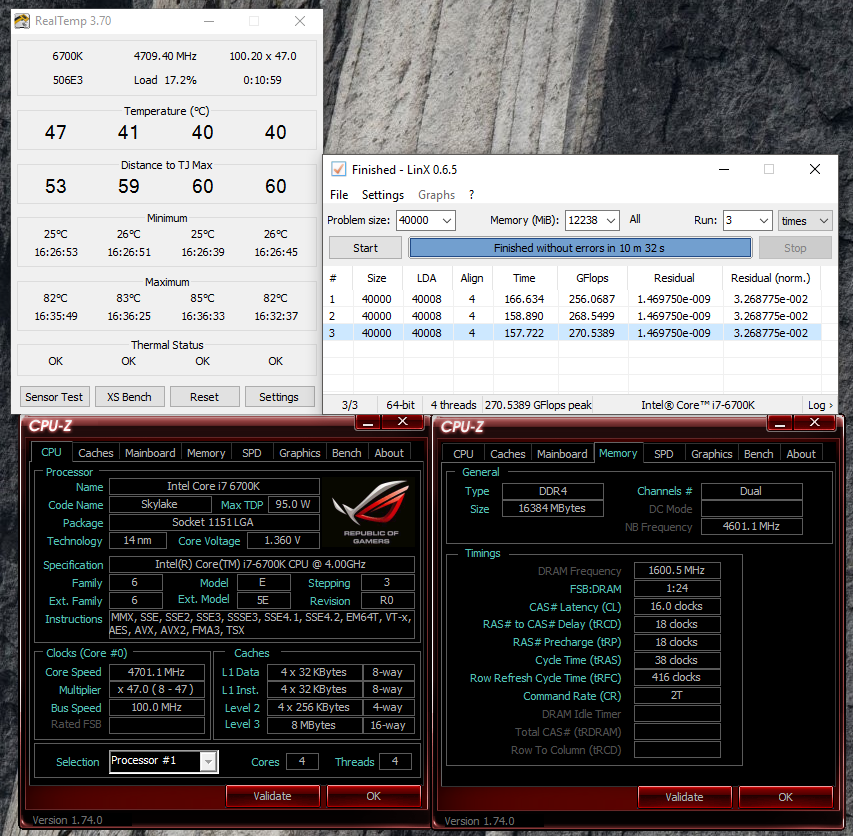Open the times unit dropdown

click(x=805, y=220)
